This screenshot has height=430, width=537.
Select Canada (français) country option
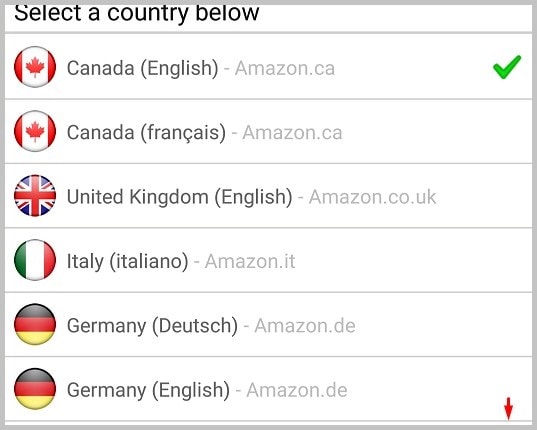point(268,131)
